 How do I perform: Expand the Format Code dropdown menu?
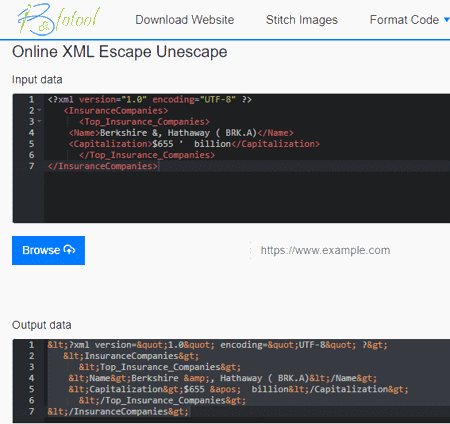point(410,20)
